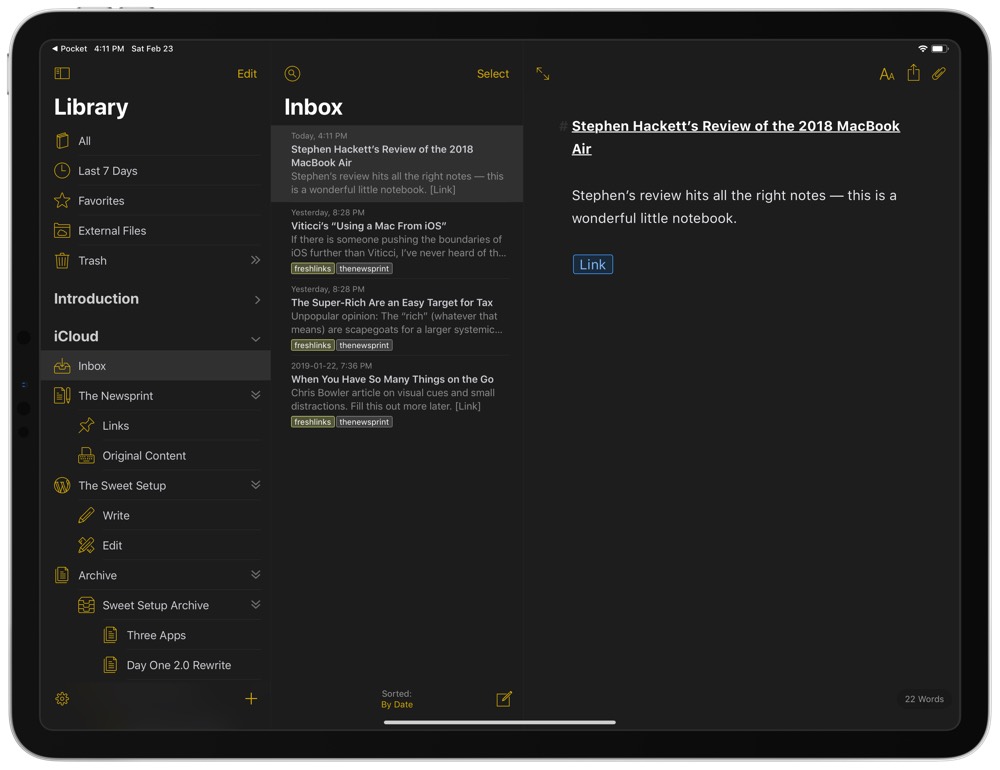The width and height of the screenshot is (1000, 770).
Task: Click the Trash can icon
Action: (62, 260)
